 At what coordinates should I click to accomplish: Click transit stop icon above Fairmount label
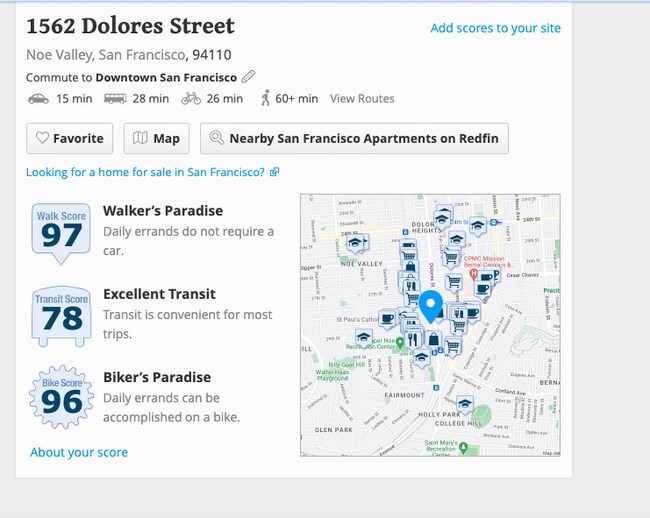point(436,388)
